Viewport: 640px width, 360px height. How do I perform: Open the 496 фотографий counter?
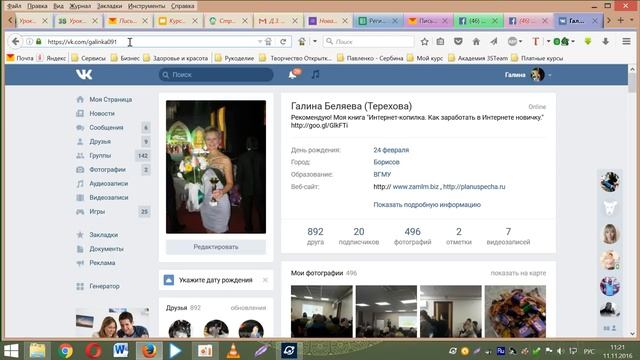point(412,236)
